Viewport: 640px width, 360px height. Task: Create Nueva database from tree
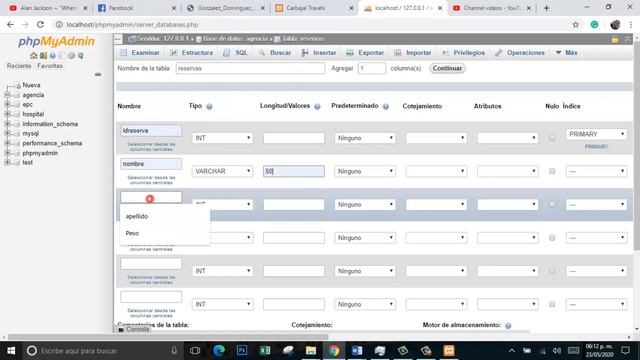coord(31,85)
